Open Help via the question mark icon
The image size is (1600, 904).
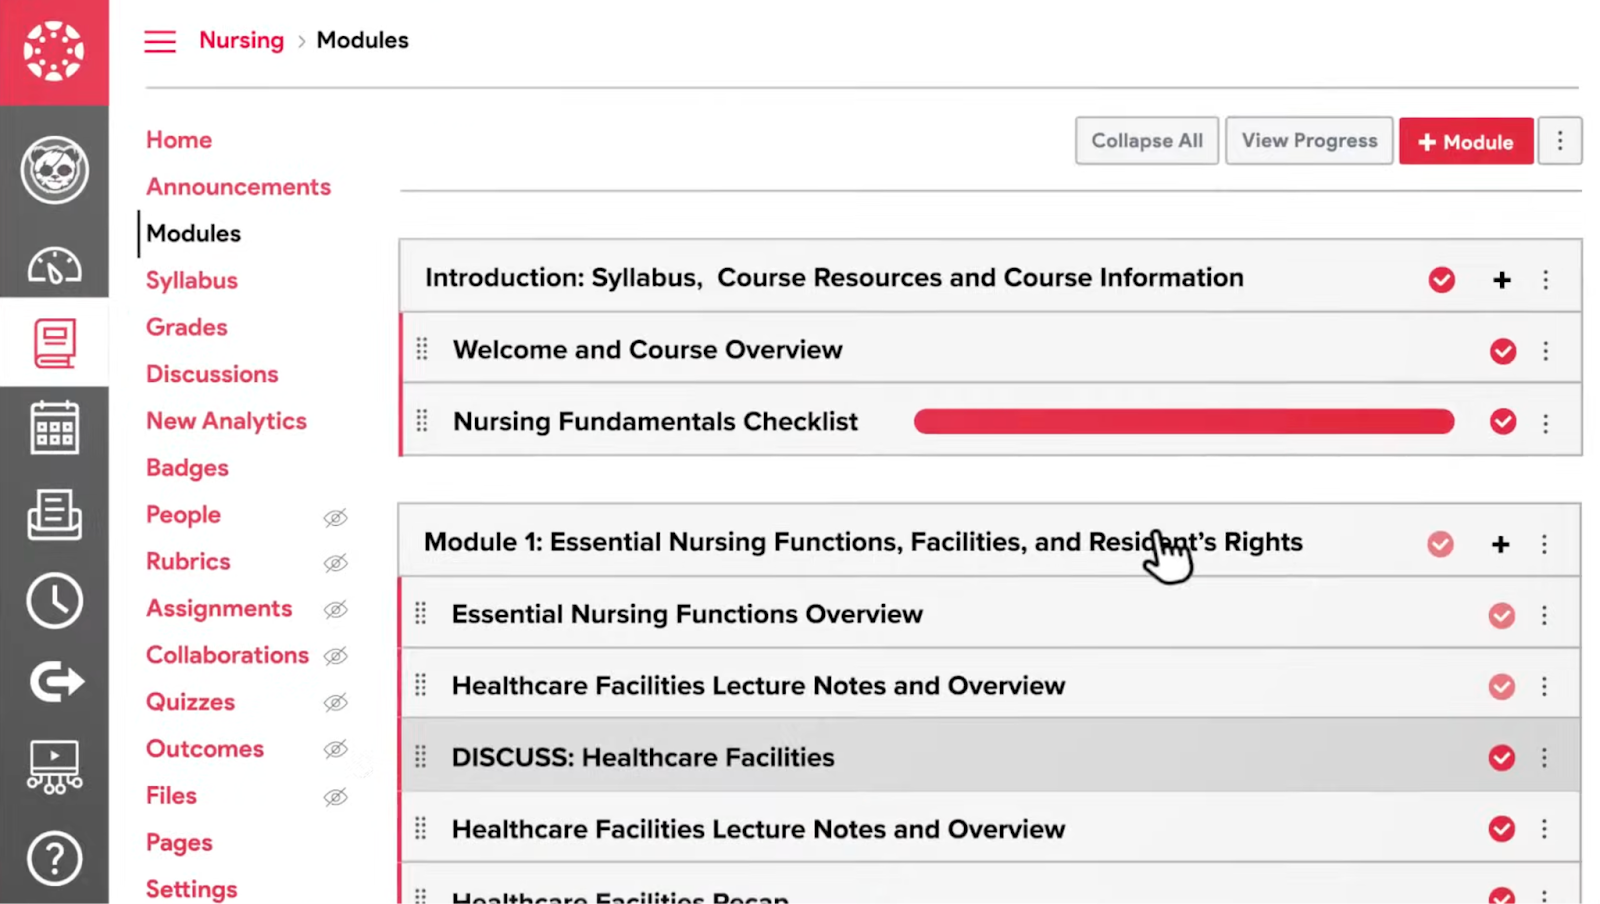54,858
